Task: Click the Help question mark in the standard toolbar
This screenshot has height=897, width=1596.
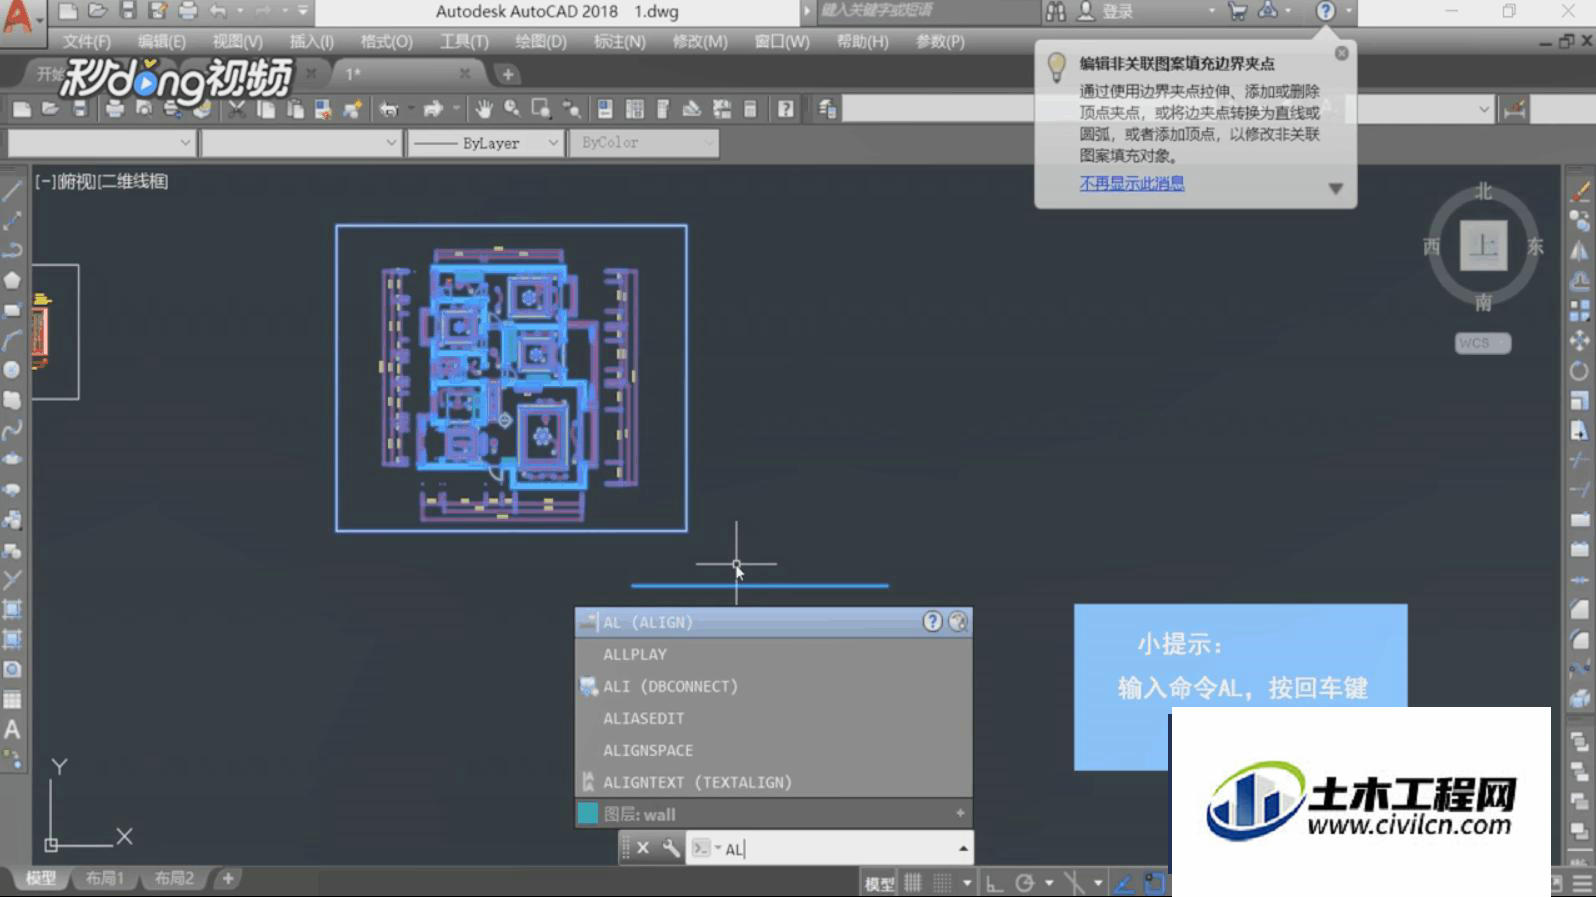Action: (x=786, y=109)
